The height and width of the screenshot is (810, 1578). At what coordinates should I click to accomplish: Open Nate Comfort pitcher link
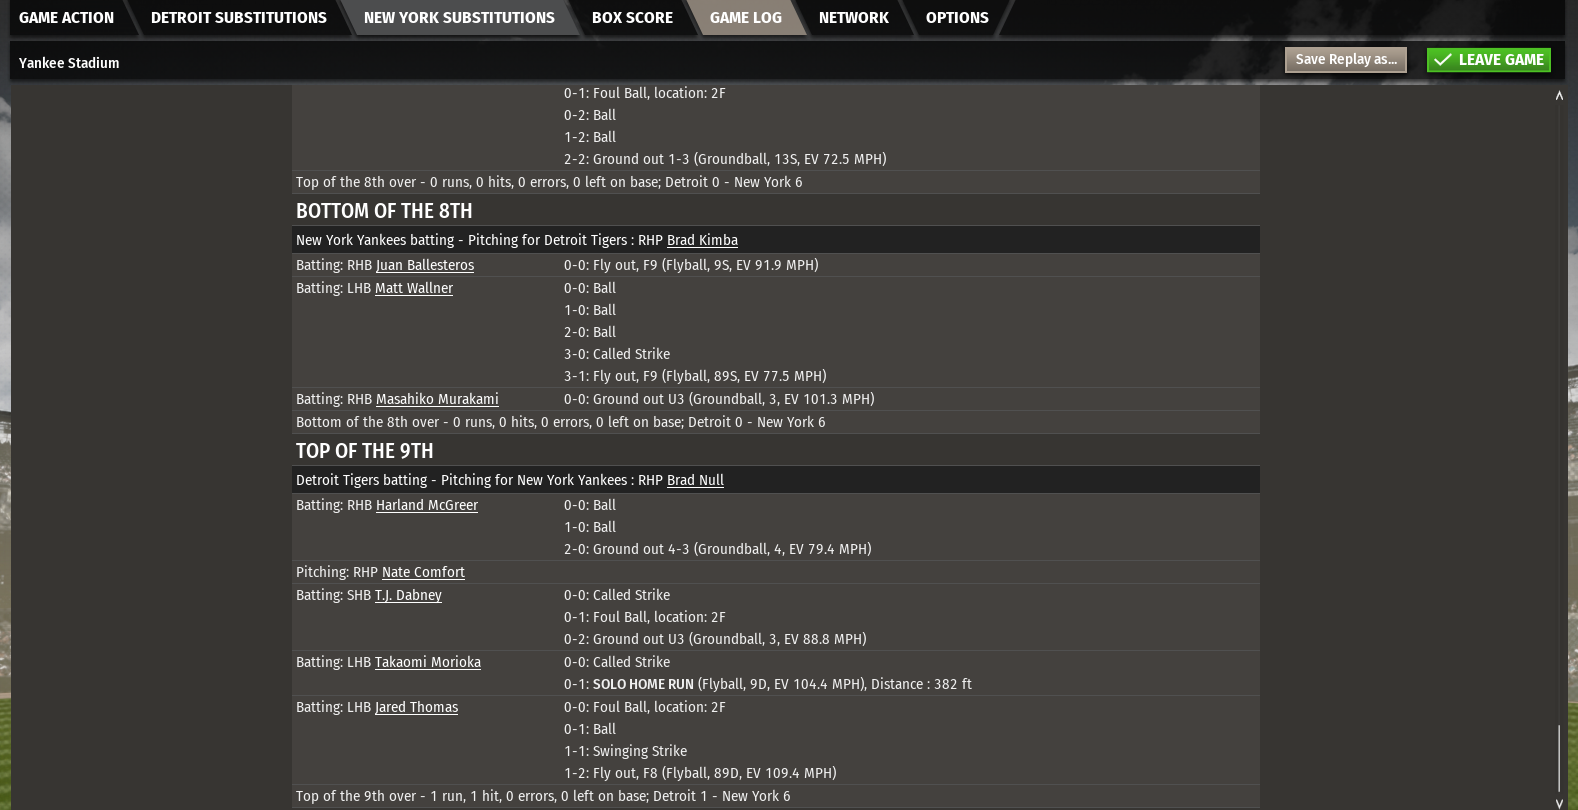click(x=423, y=572)
